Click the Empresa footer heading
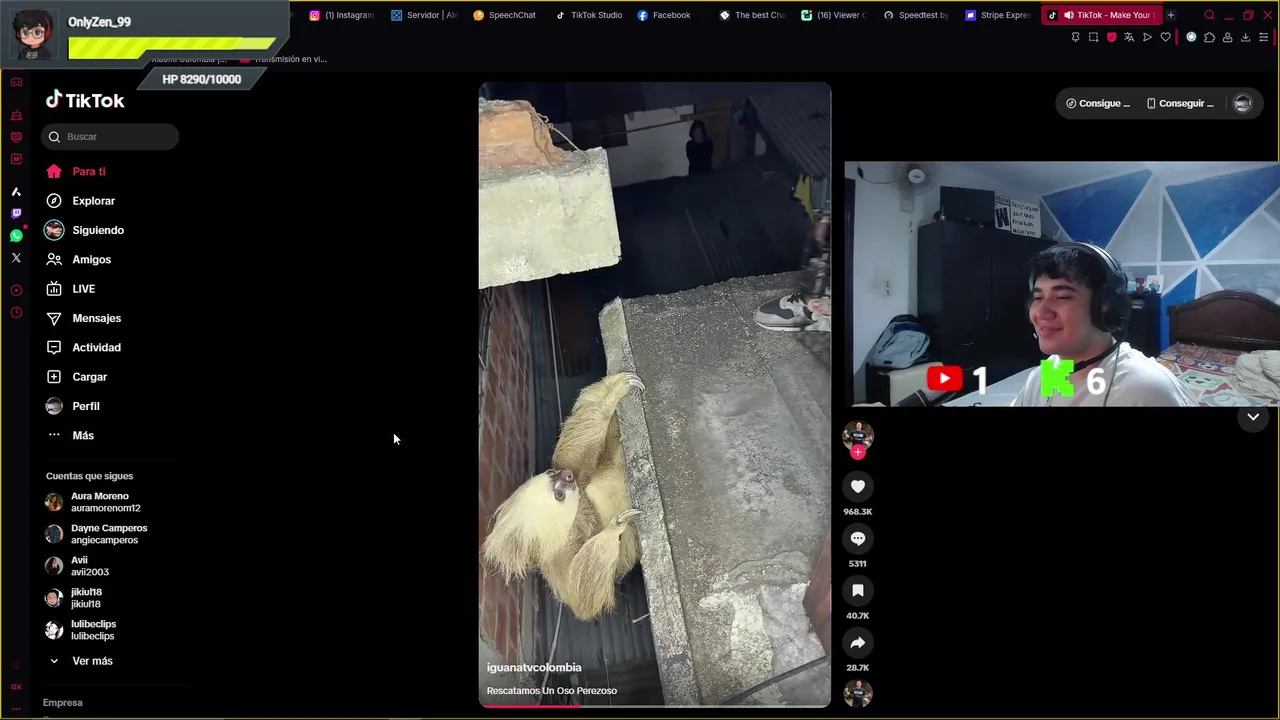The height and width of the screenshot is (720, 1280). [62, 703]
